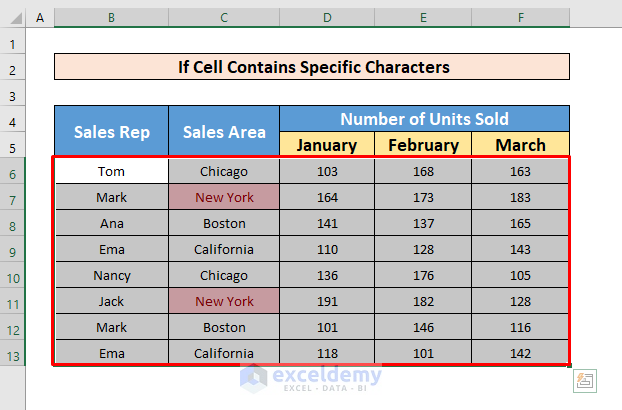The image size is (622, 410).
Task: Open the Quick Analysis icon below table
Action: coord(585,381)
